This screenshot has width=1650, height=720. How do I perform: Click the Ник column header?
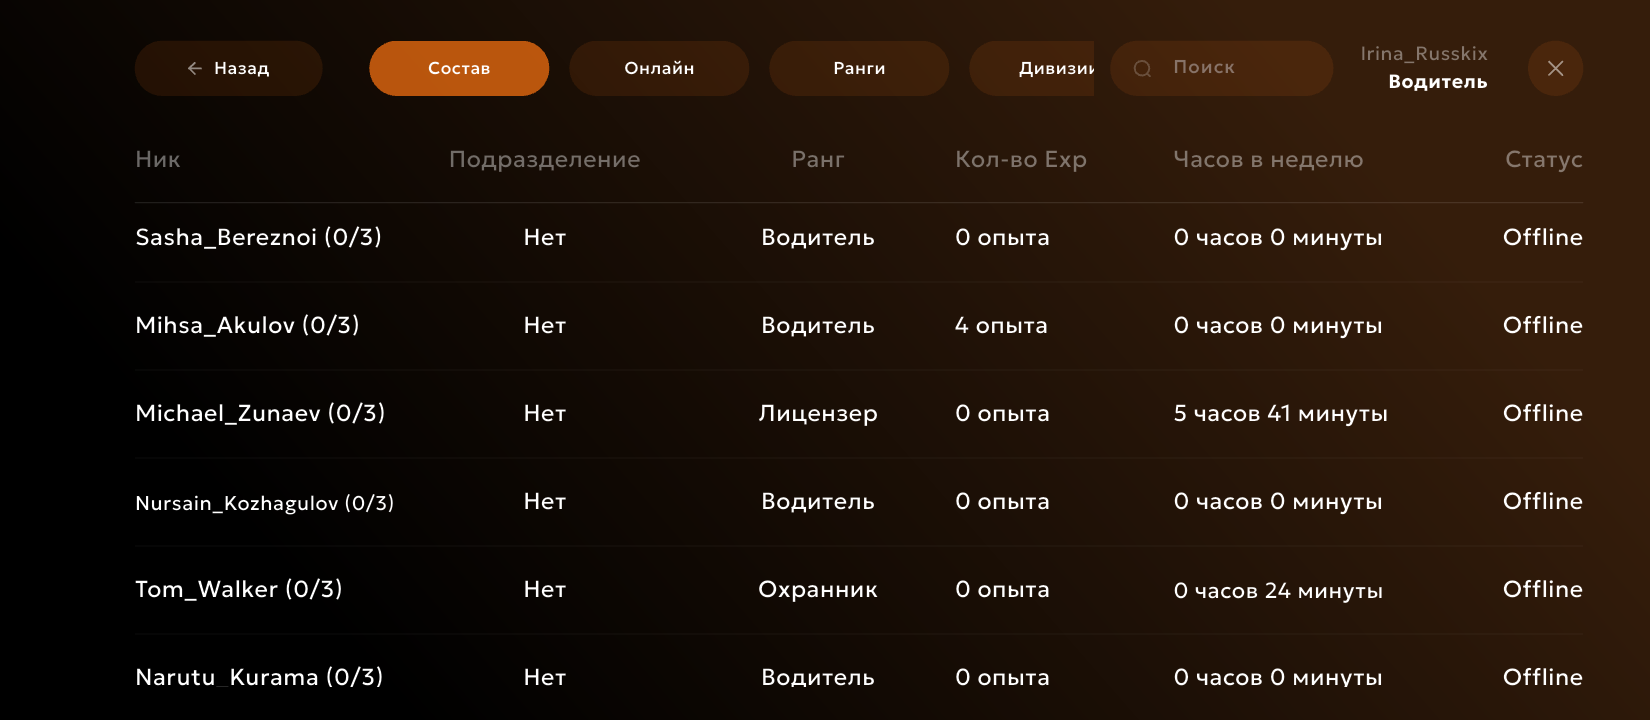point(158,160)
